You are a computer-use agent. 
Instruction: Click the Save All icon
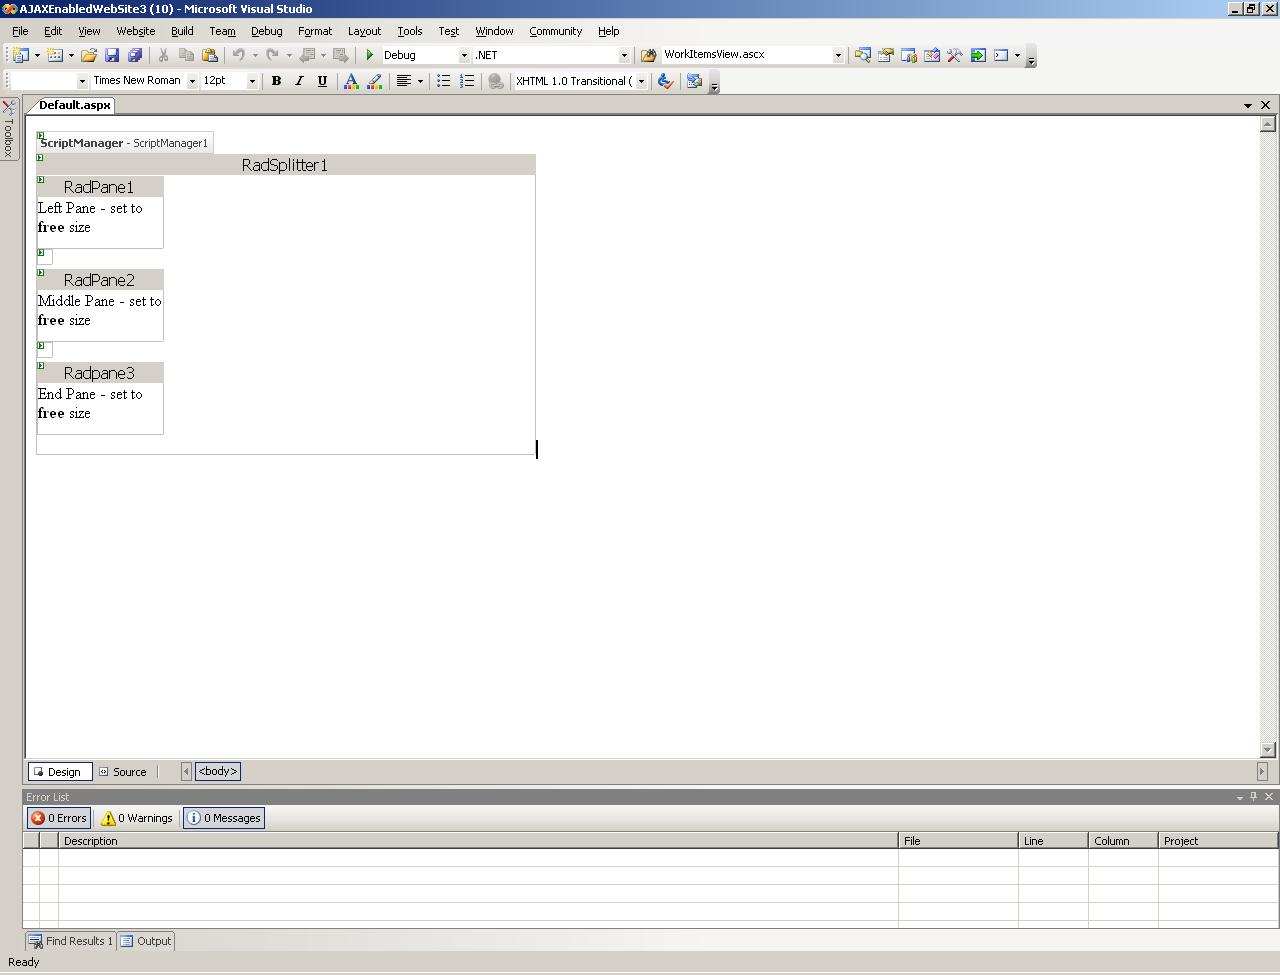[x=135, y=55]
